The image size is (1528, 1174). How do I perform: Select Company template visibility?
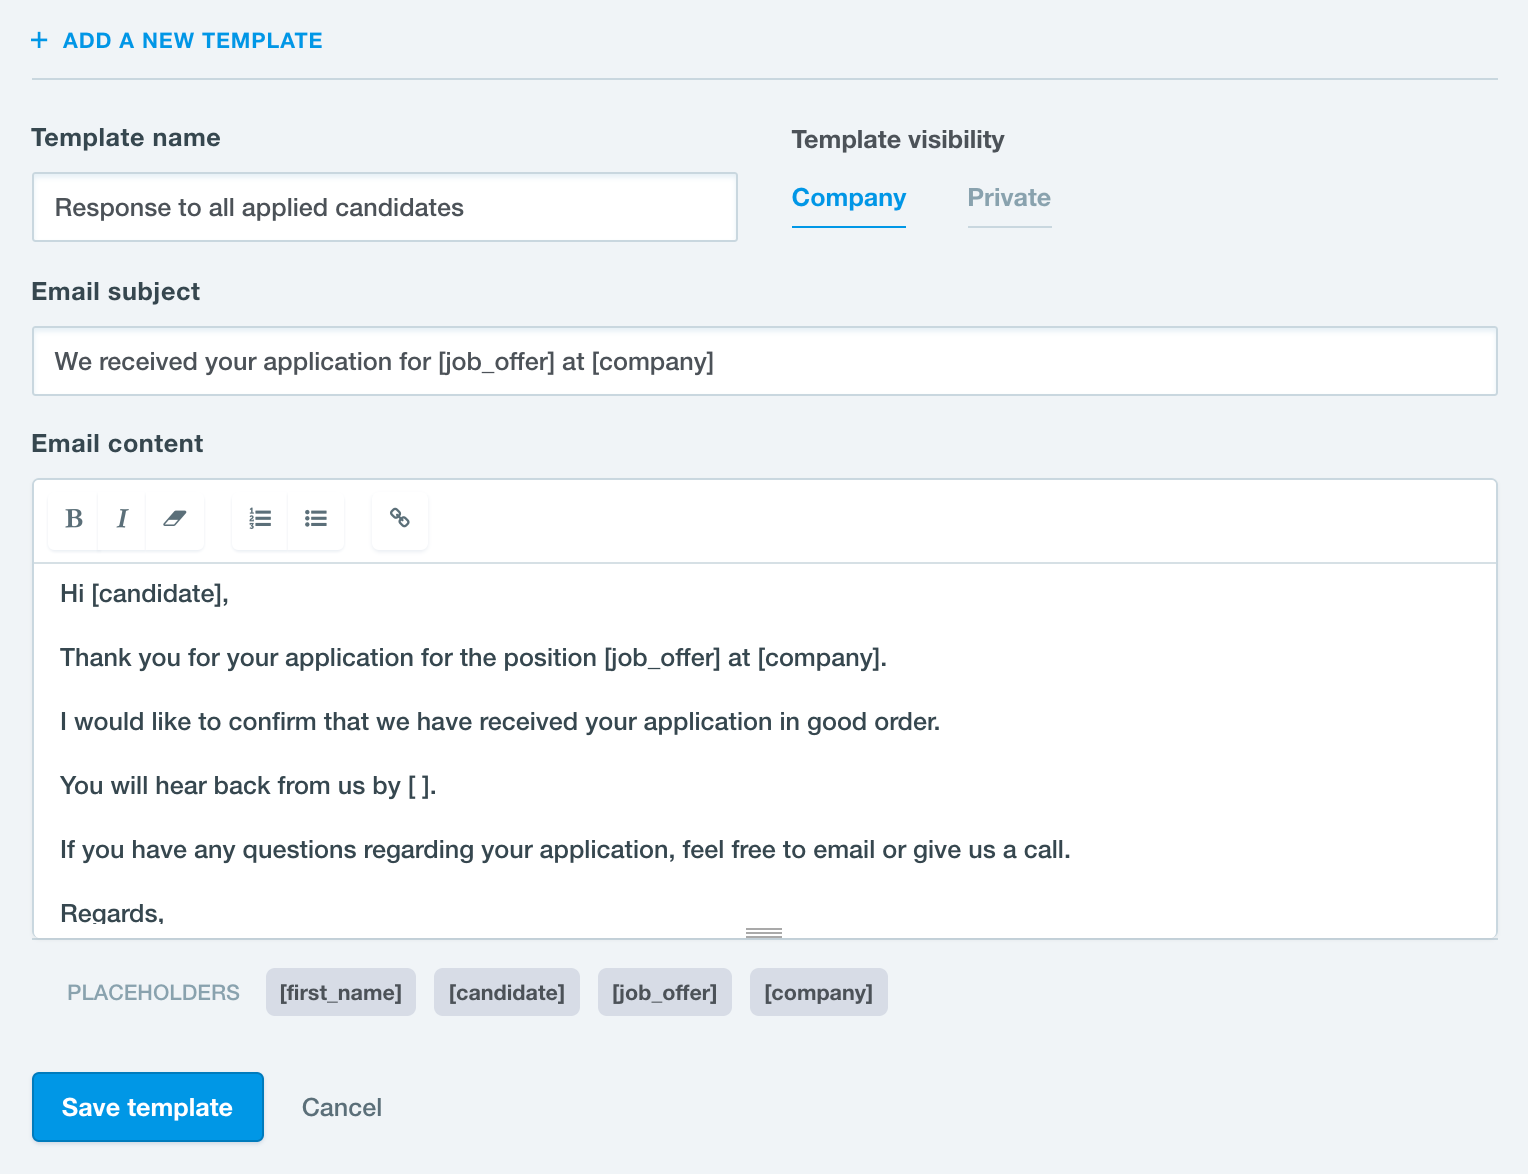click(848, 198)
